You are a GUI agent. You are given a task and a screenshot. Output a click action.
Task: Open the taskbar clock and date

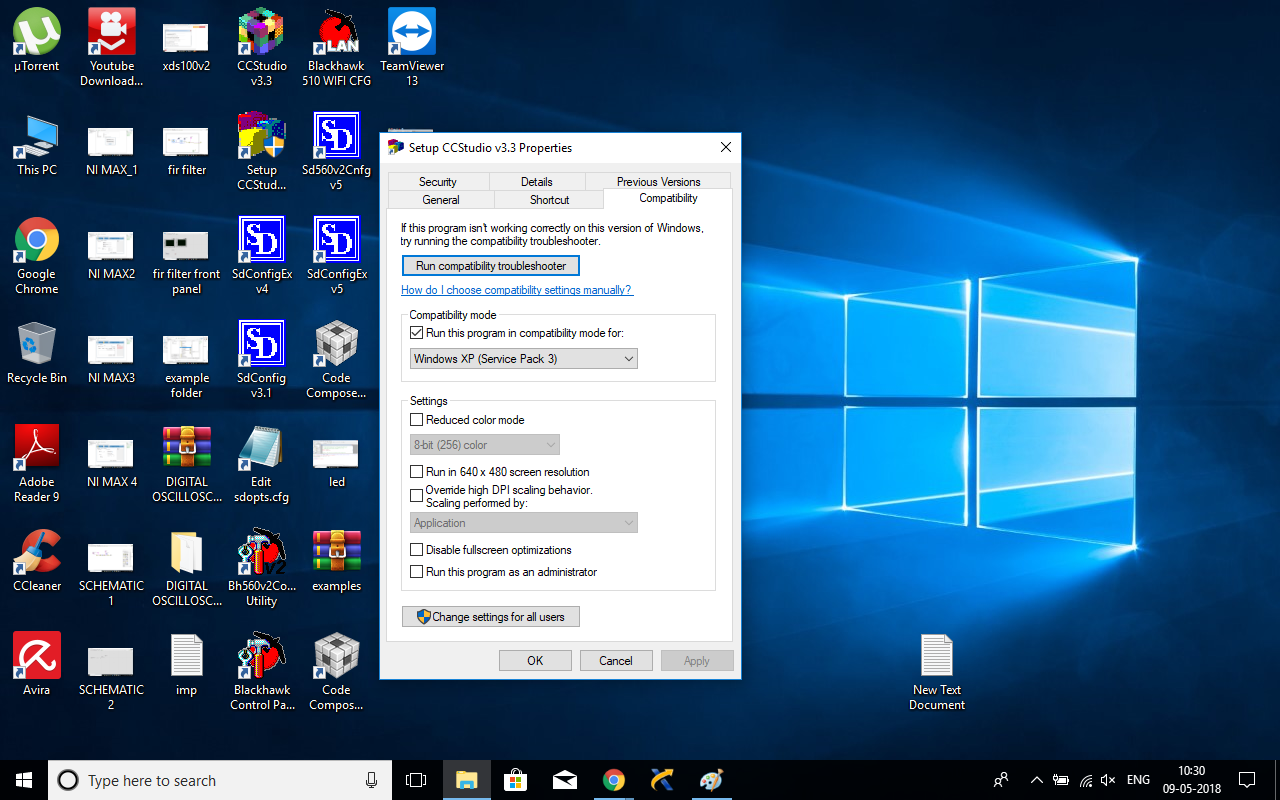tap(1191, 780)
